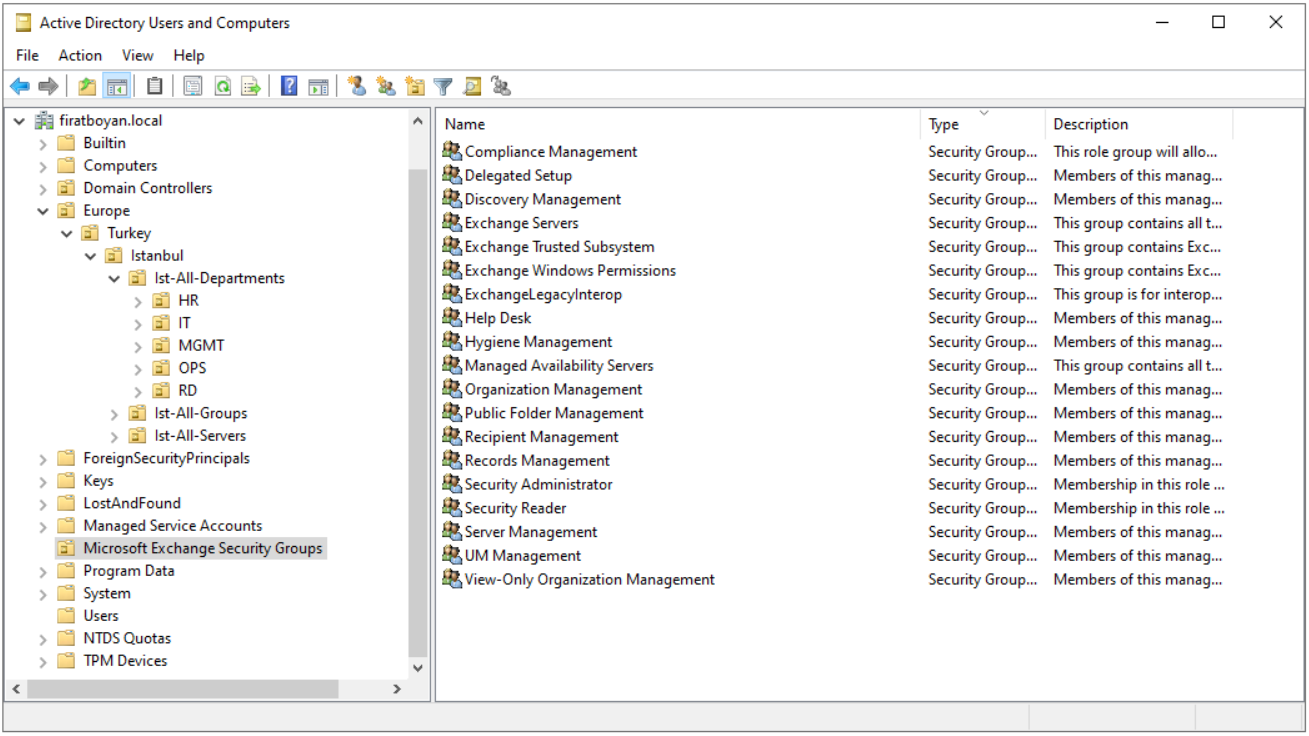Viewport: 1309px width, 736px height.
Task: Open the Help menu
Action: click(x=189, y=56)
